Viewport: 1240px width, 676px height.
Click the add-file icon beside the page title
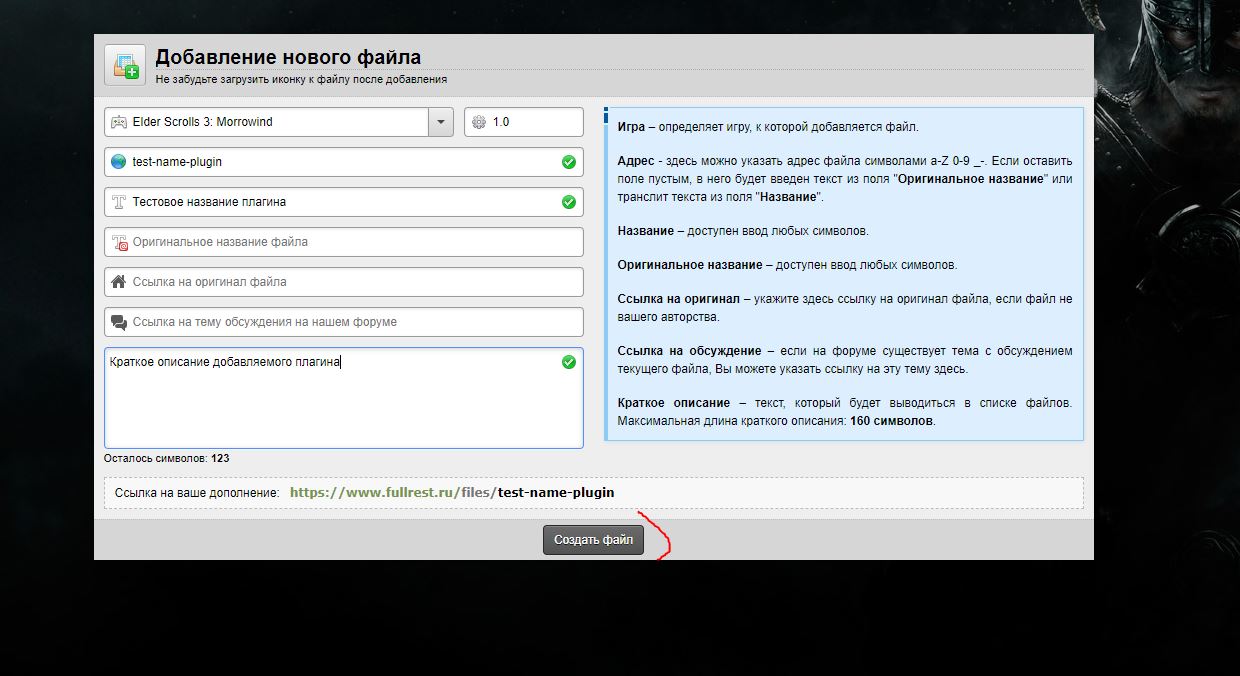(125, 66)
